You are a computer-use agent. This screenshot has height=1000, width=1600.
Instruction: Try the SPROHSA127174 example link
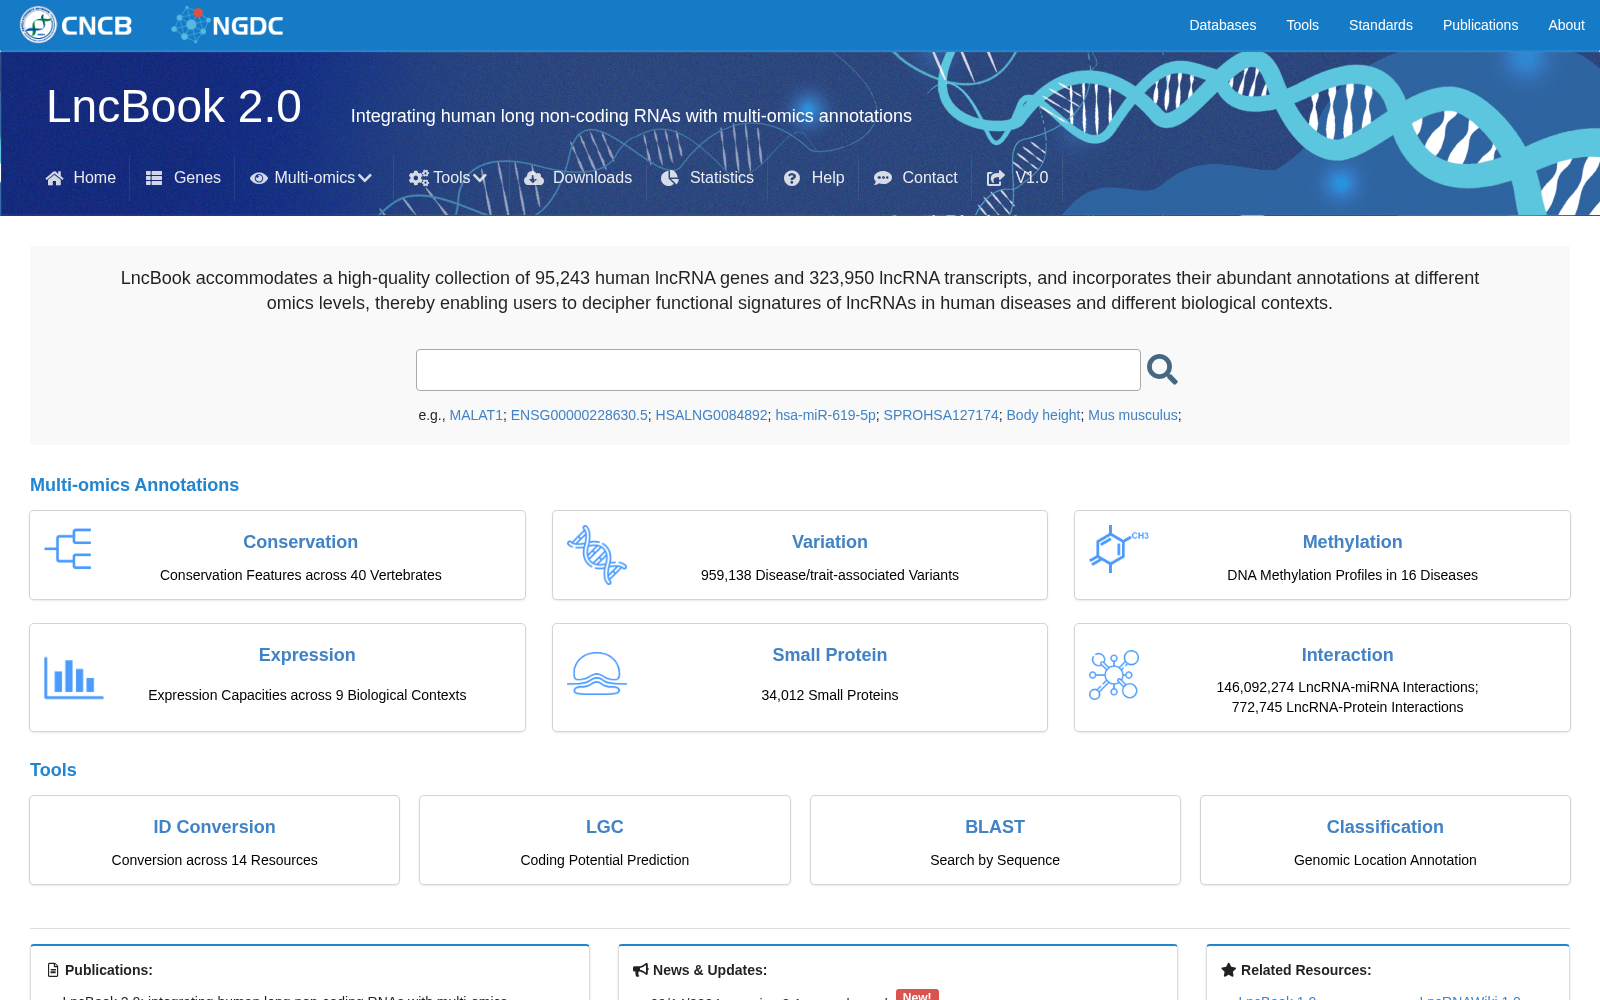point(941,415)
